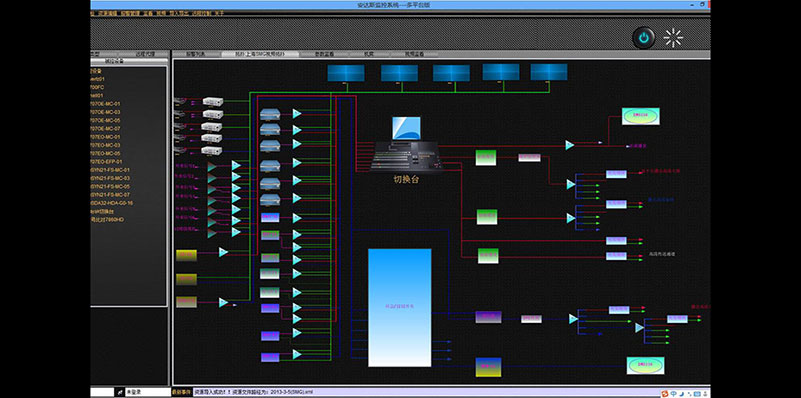
Task: Select the oval SMG node at top right
Action: click(641, 116)
